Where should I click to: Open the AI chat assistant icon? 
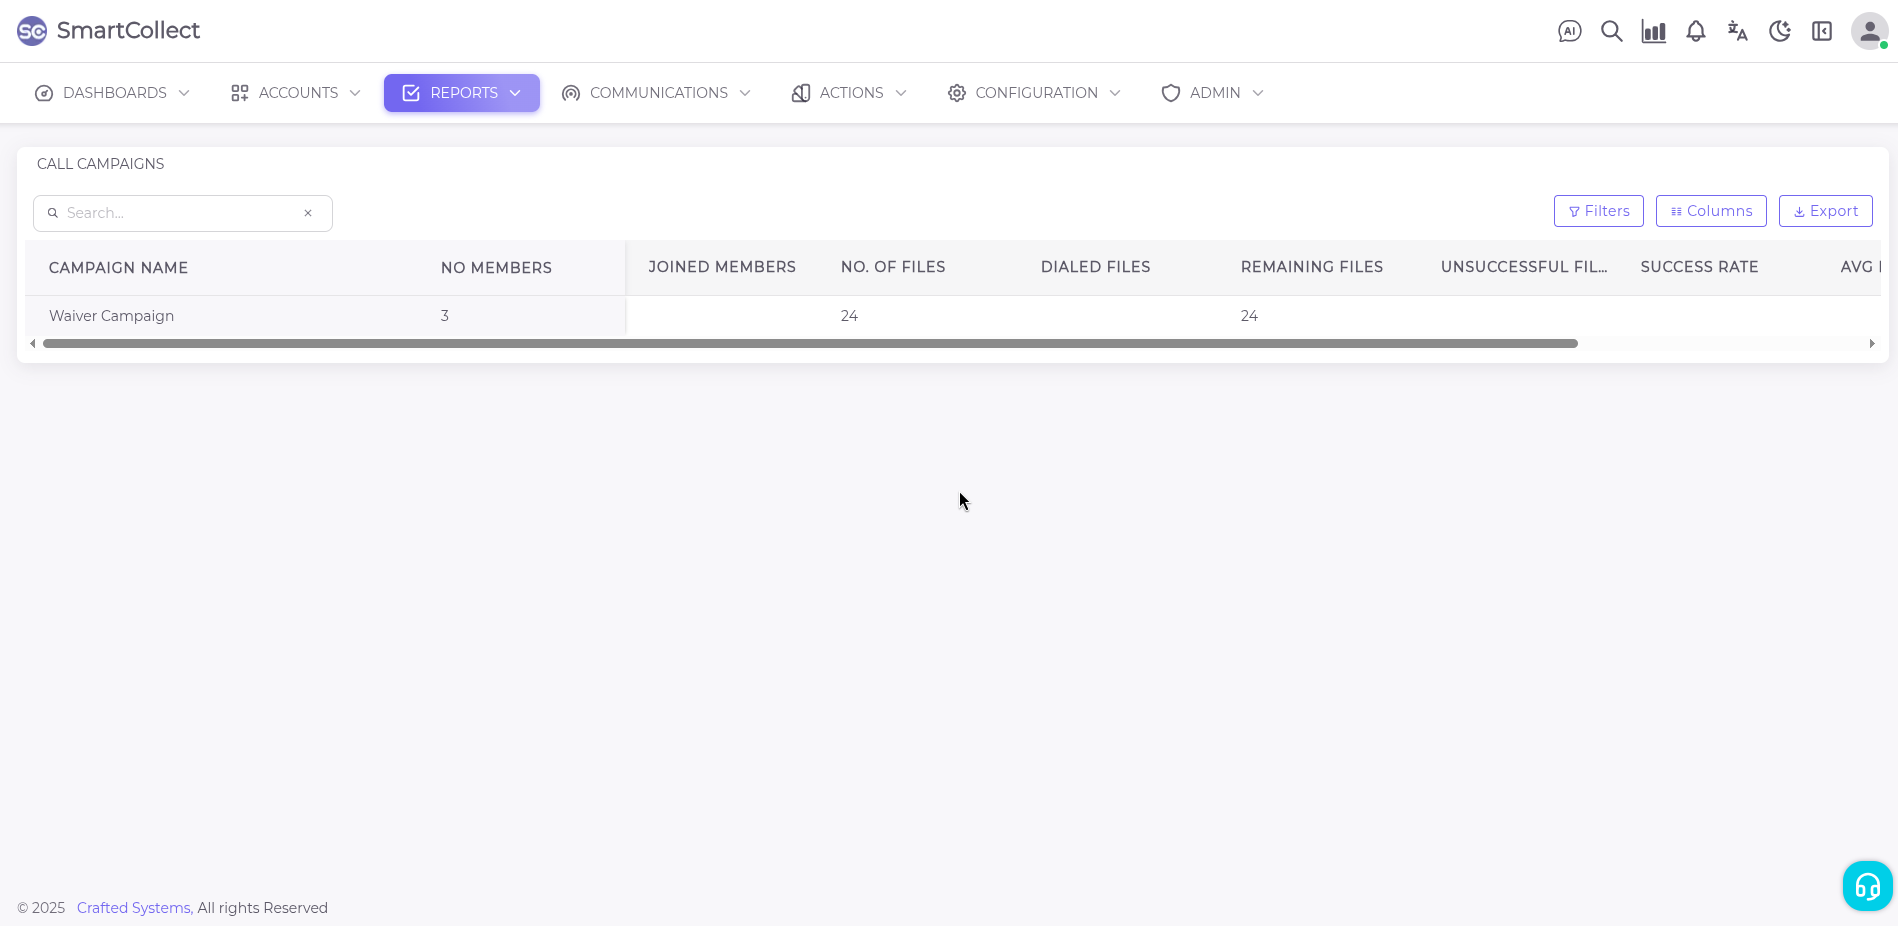pos(1569,31)
